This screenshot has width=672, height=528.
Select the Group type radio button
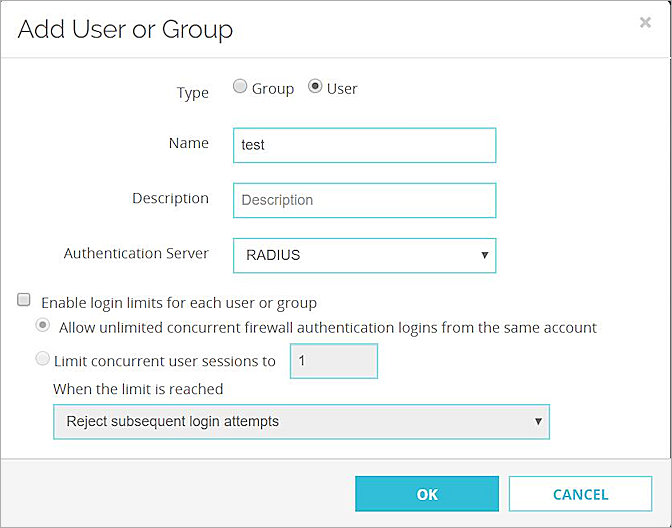240,87
